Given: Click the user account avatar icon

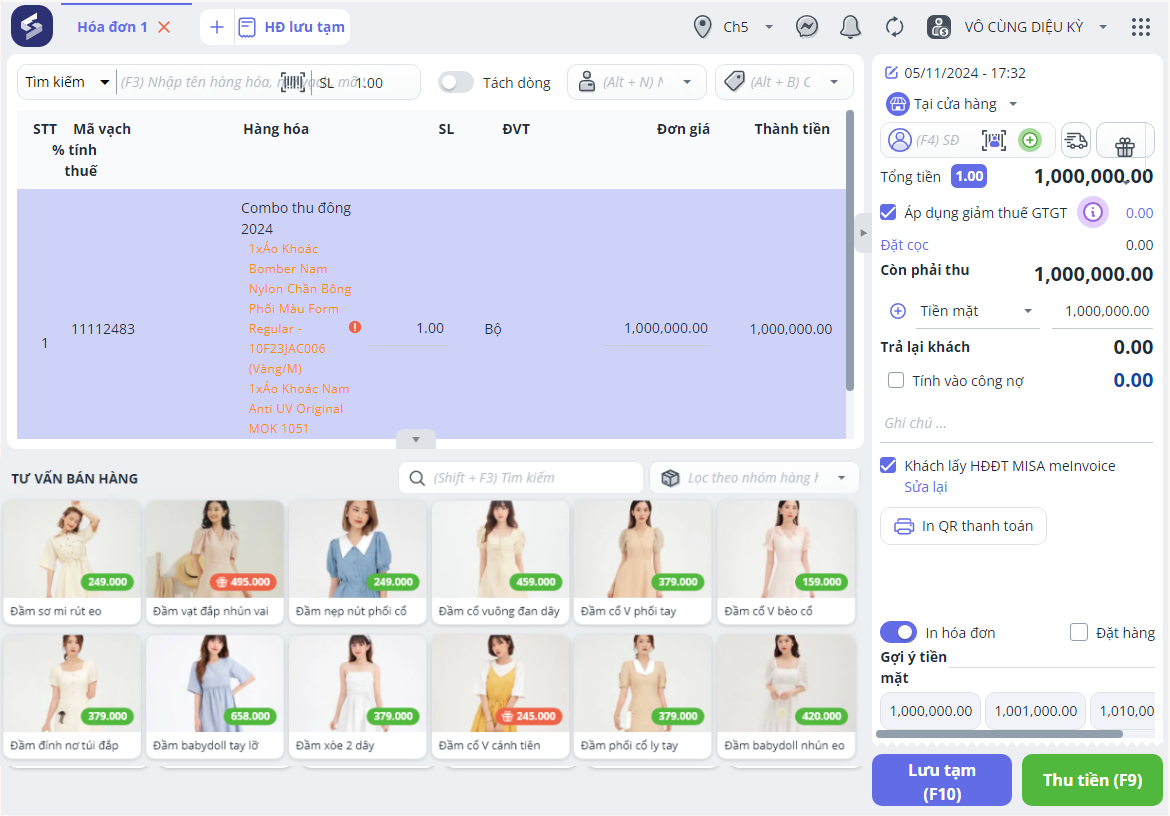Looking at the screenshot, I should (938, 27).
